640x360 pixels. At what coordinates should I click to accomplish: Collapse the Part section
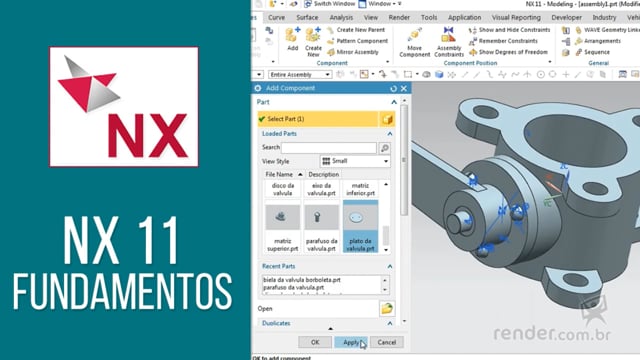(x=393, y=102)
